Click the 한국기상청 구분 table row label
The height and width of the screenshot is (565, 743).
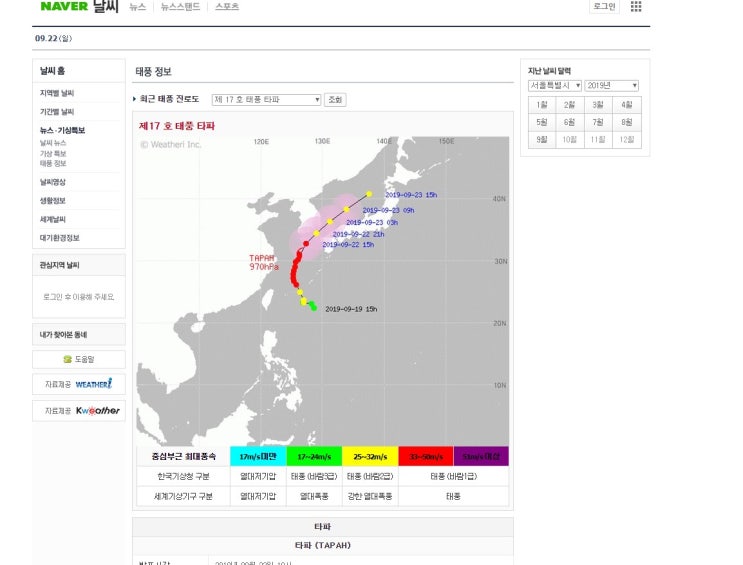[183, 476]
